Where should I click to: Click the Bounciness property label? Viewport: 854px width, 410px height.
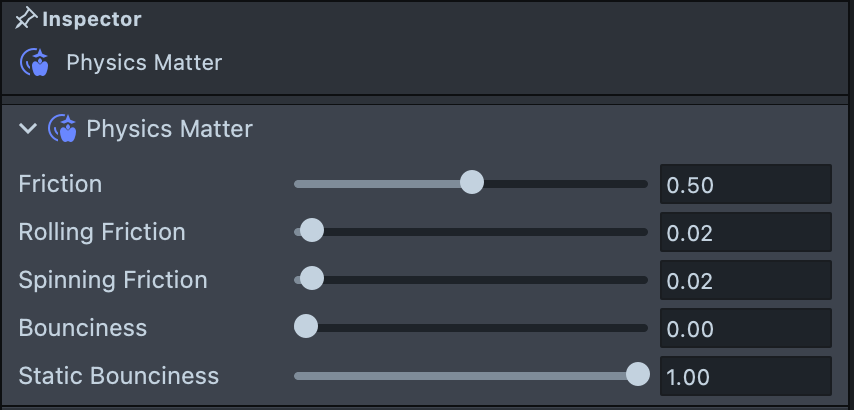[83, 328]
